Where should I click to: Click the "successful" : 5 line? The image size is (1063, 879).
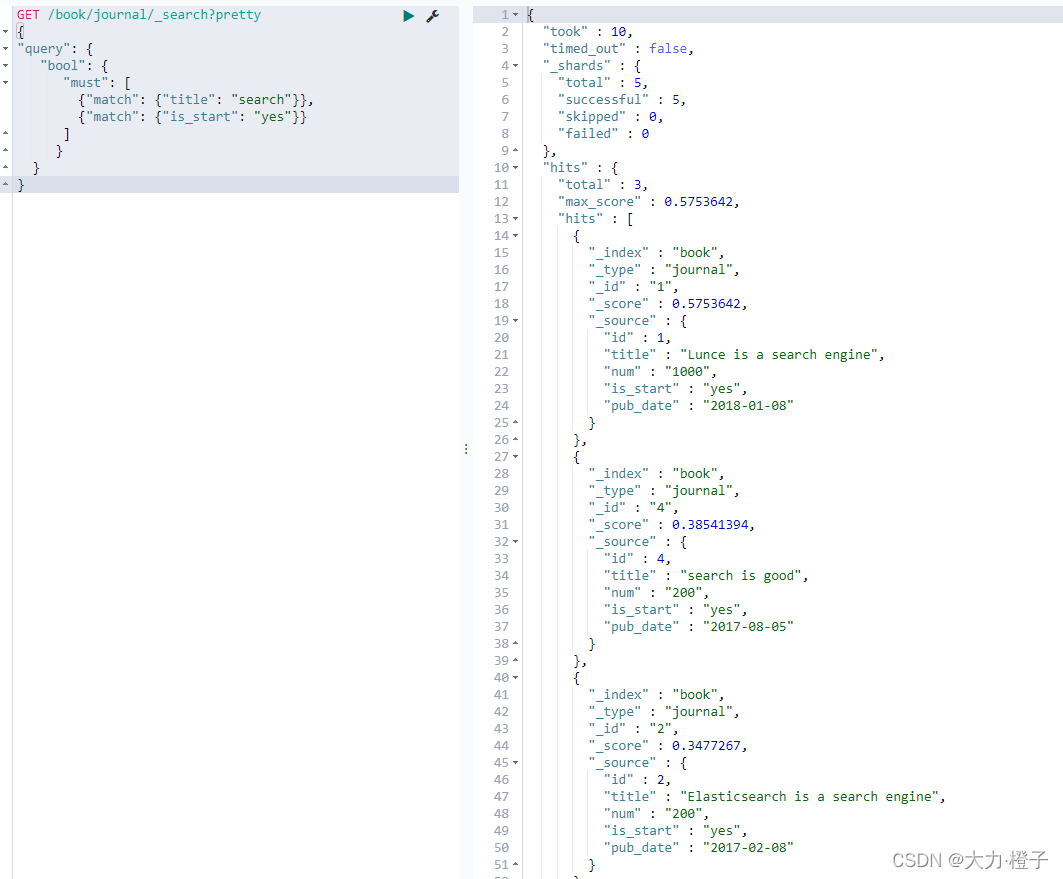coord(622,100)
